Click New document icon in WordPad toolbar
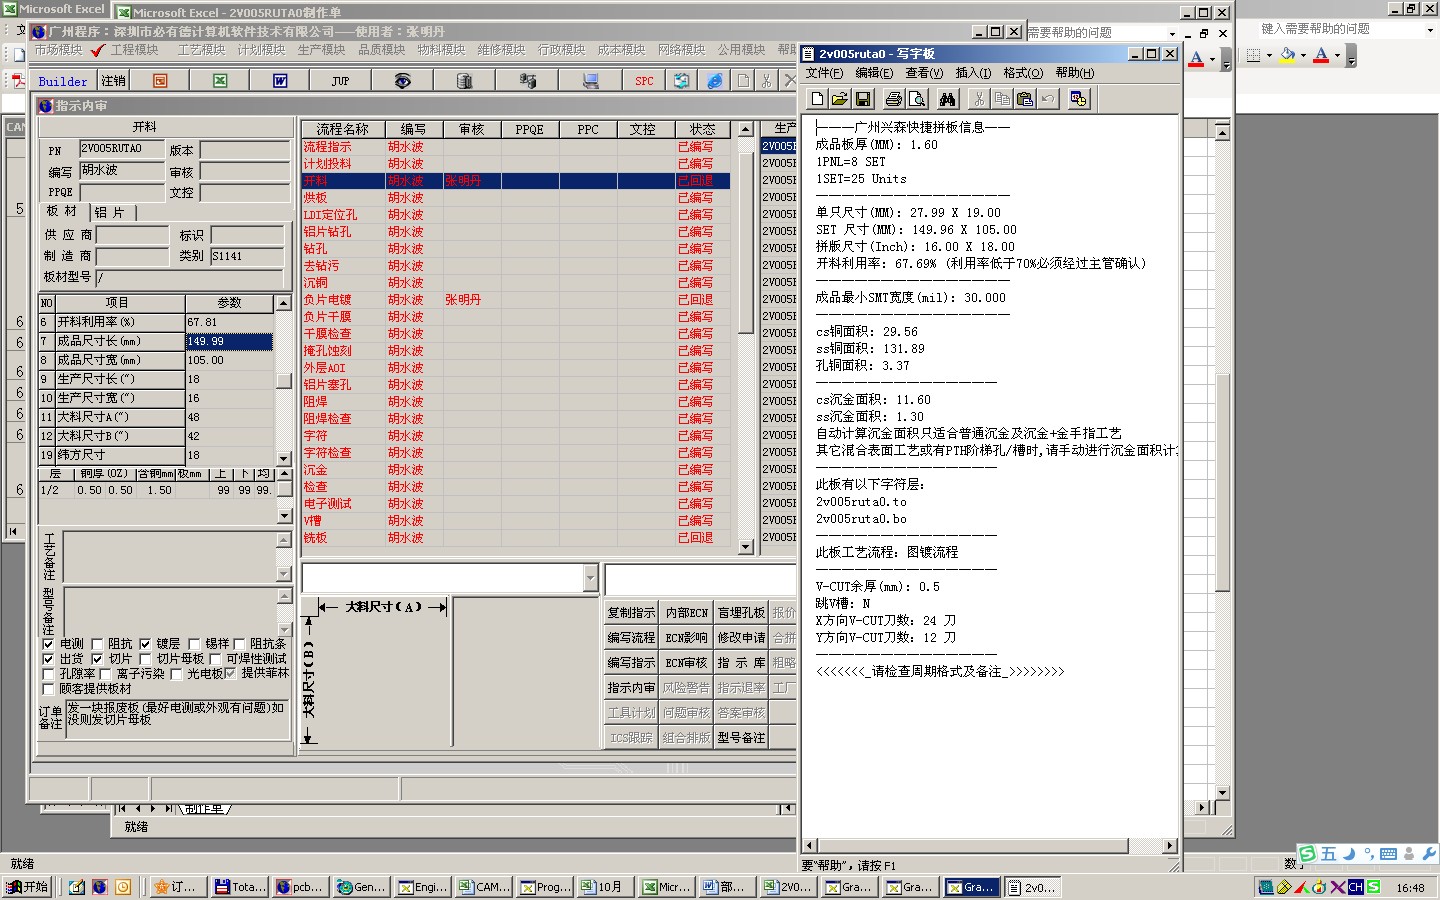Image resolution: width=1440 pixels, height=900 pixels. click(x=817, y=98)
